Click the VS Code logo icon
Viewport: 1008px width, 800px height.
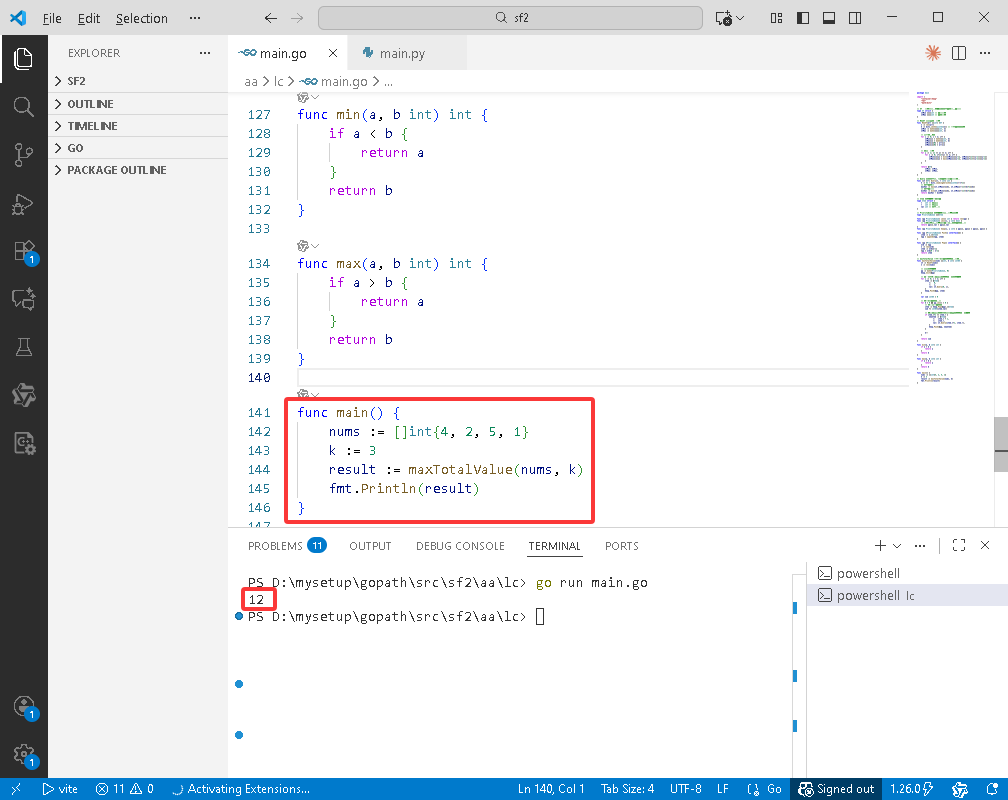point(18,18)
